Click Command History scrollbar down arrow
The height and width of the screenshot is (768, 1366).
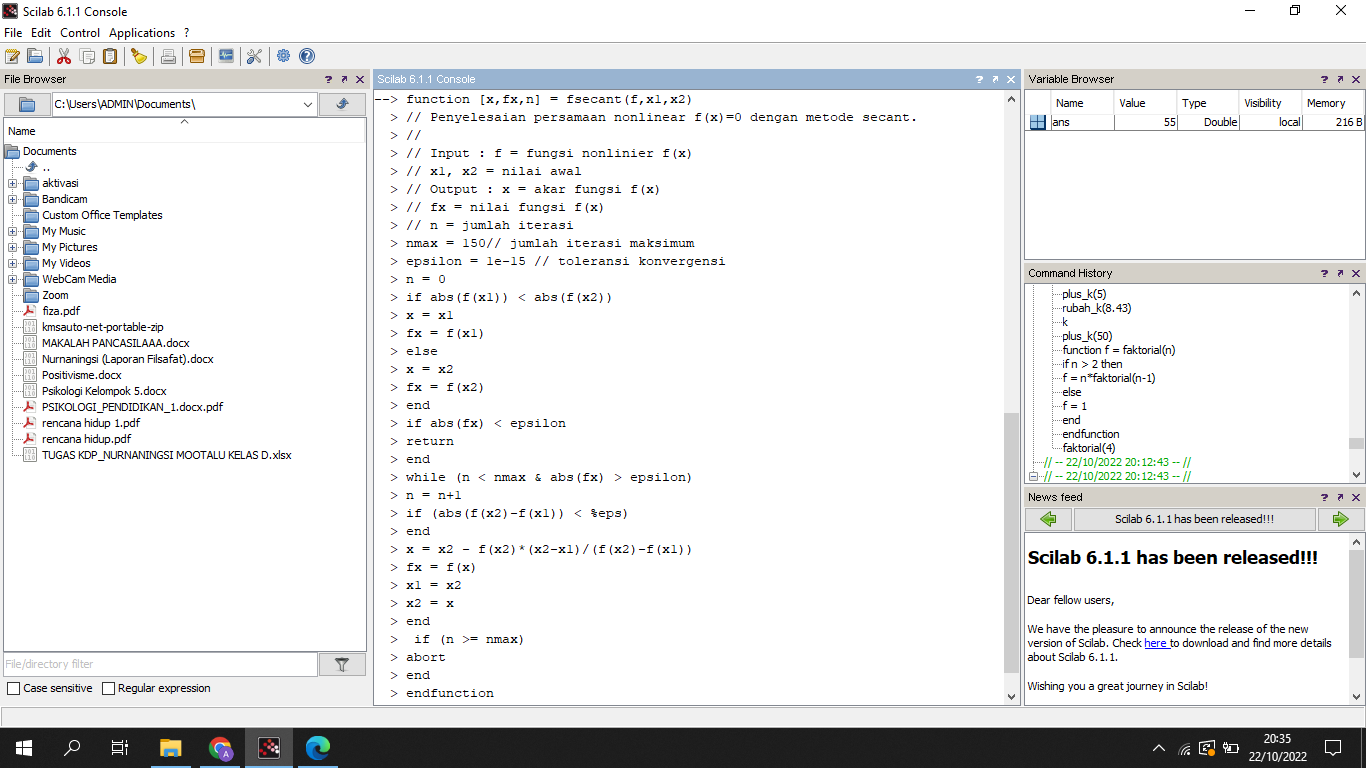1356,476
